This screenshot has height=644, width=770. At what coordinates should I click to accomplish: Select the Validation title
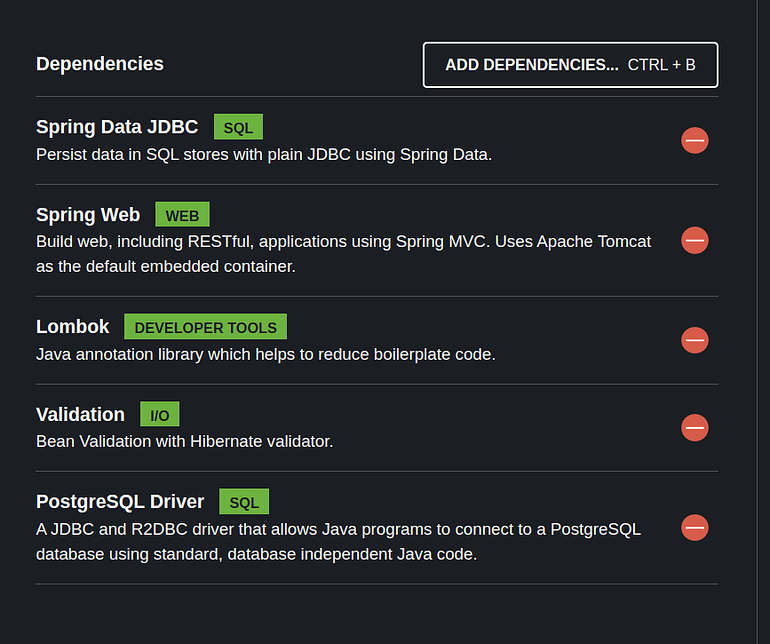point(80,415)
